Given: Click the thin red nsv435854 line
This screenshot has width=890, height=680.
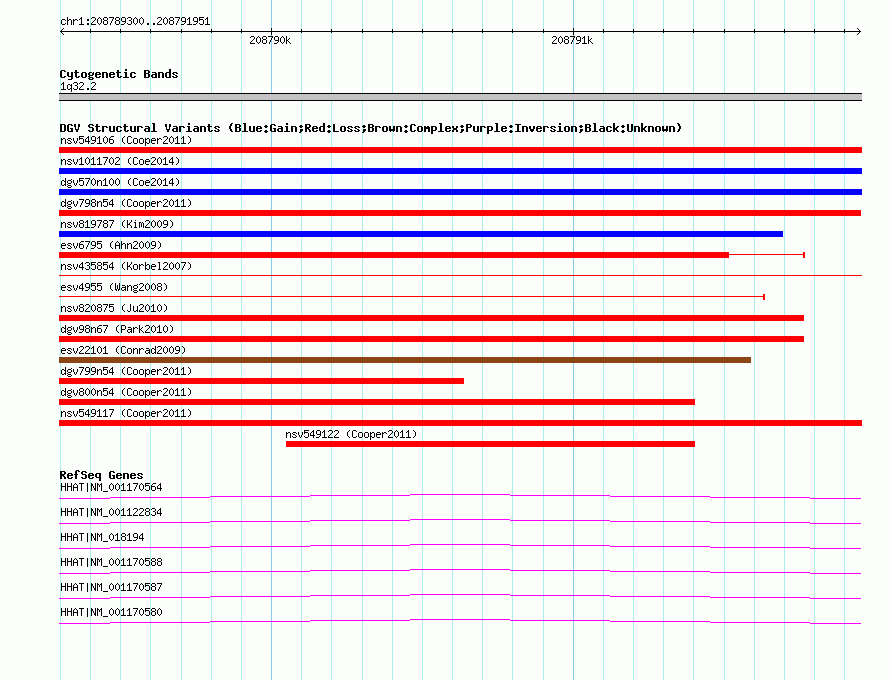Looking at the screenshot, I should (460, 276).
